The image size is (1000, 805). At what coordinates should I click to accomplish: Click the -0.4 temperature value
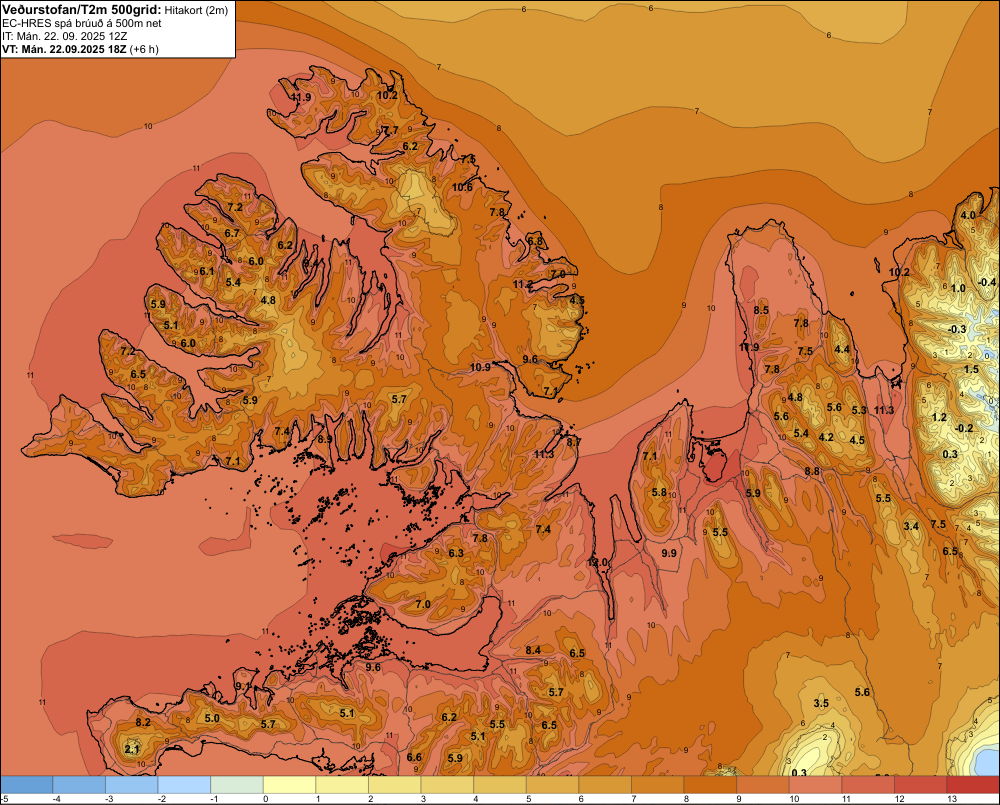987,282
